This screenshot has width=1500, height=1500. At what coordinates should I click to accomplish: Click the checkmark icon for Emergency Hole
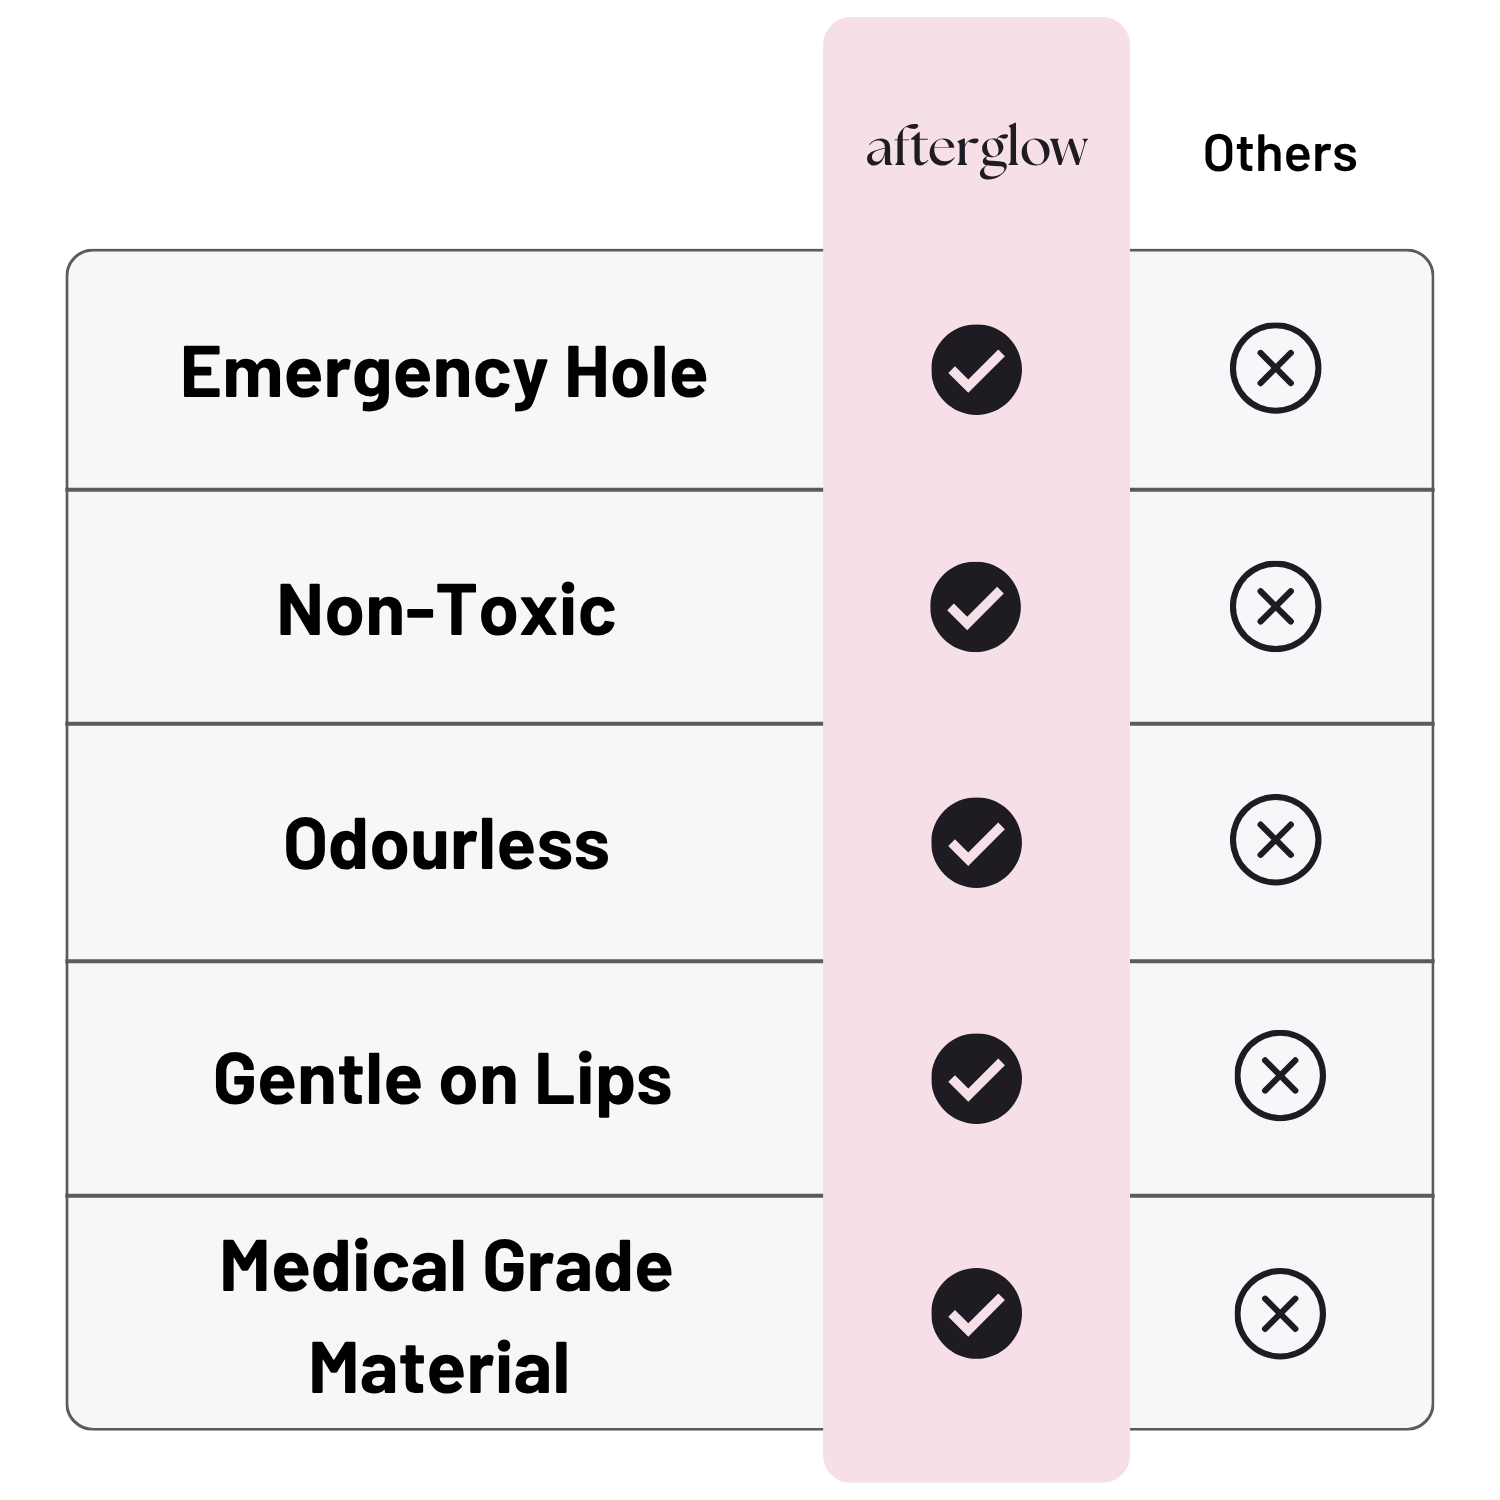[976, 370]
